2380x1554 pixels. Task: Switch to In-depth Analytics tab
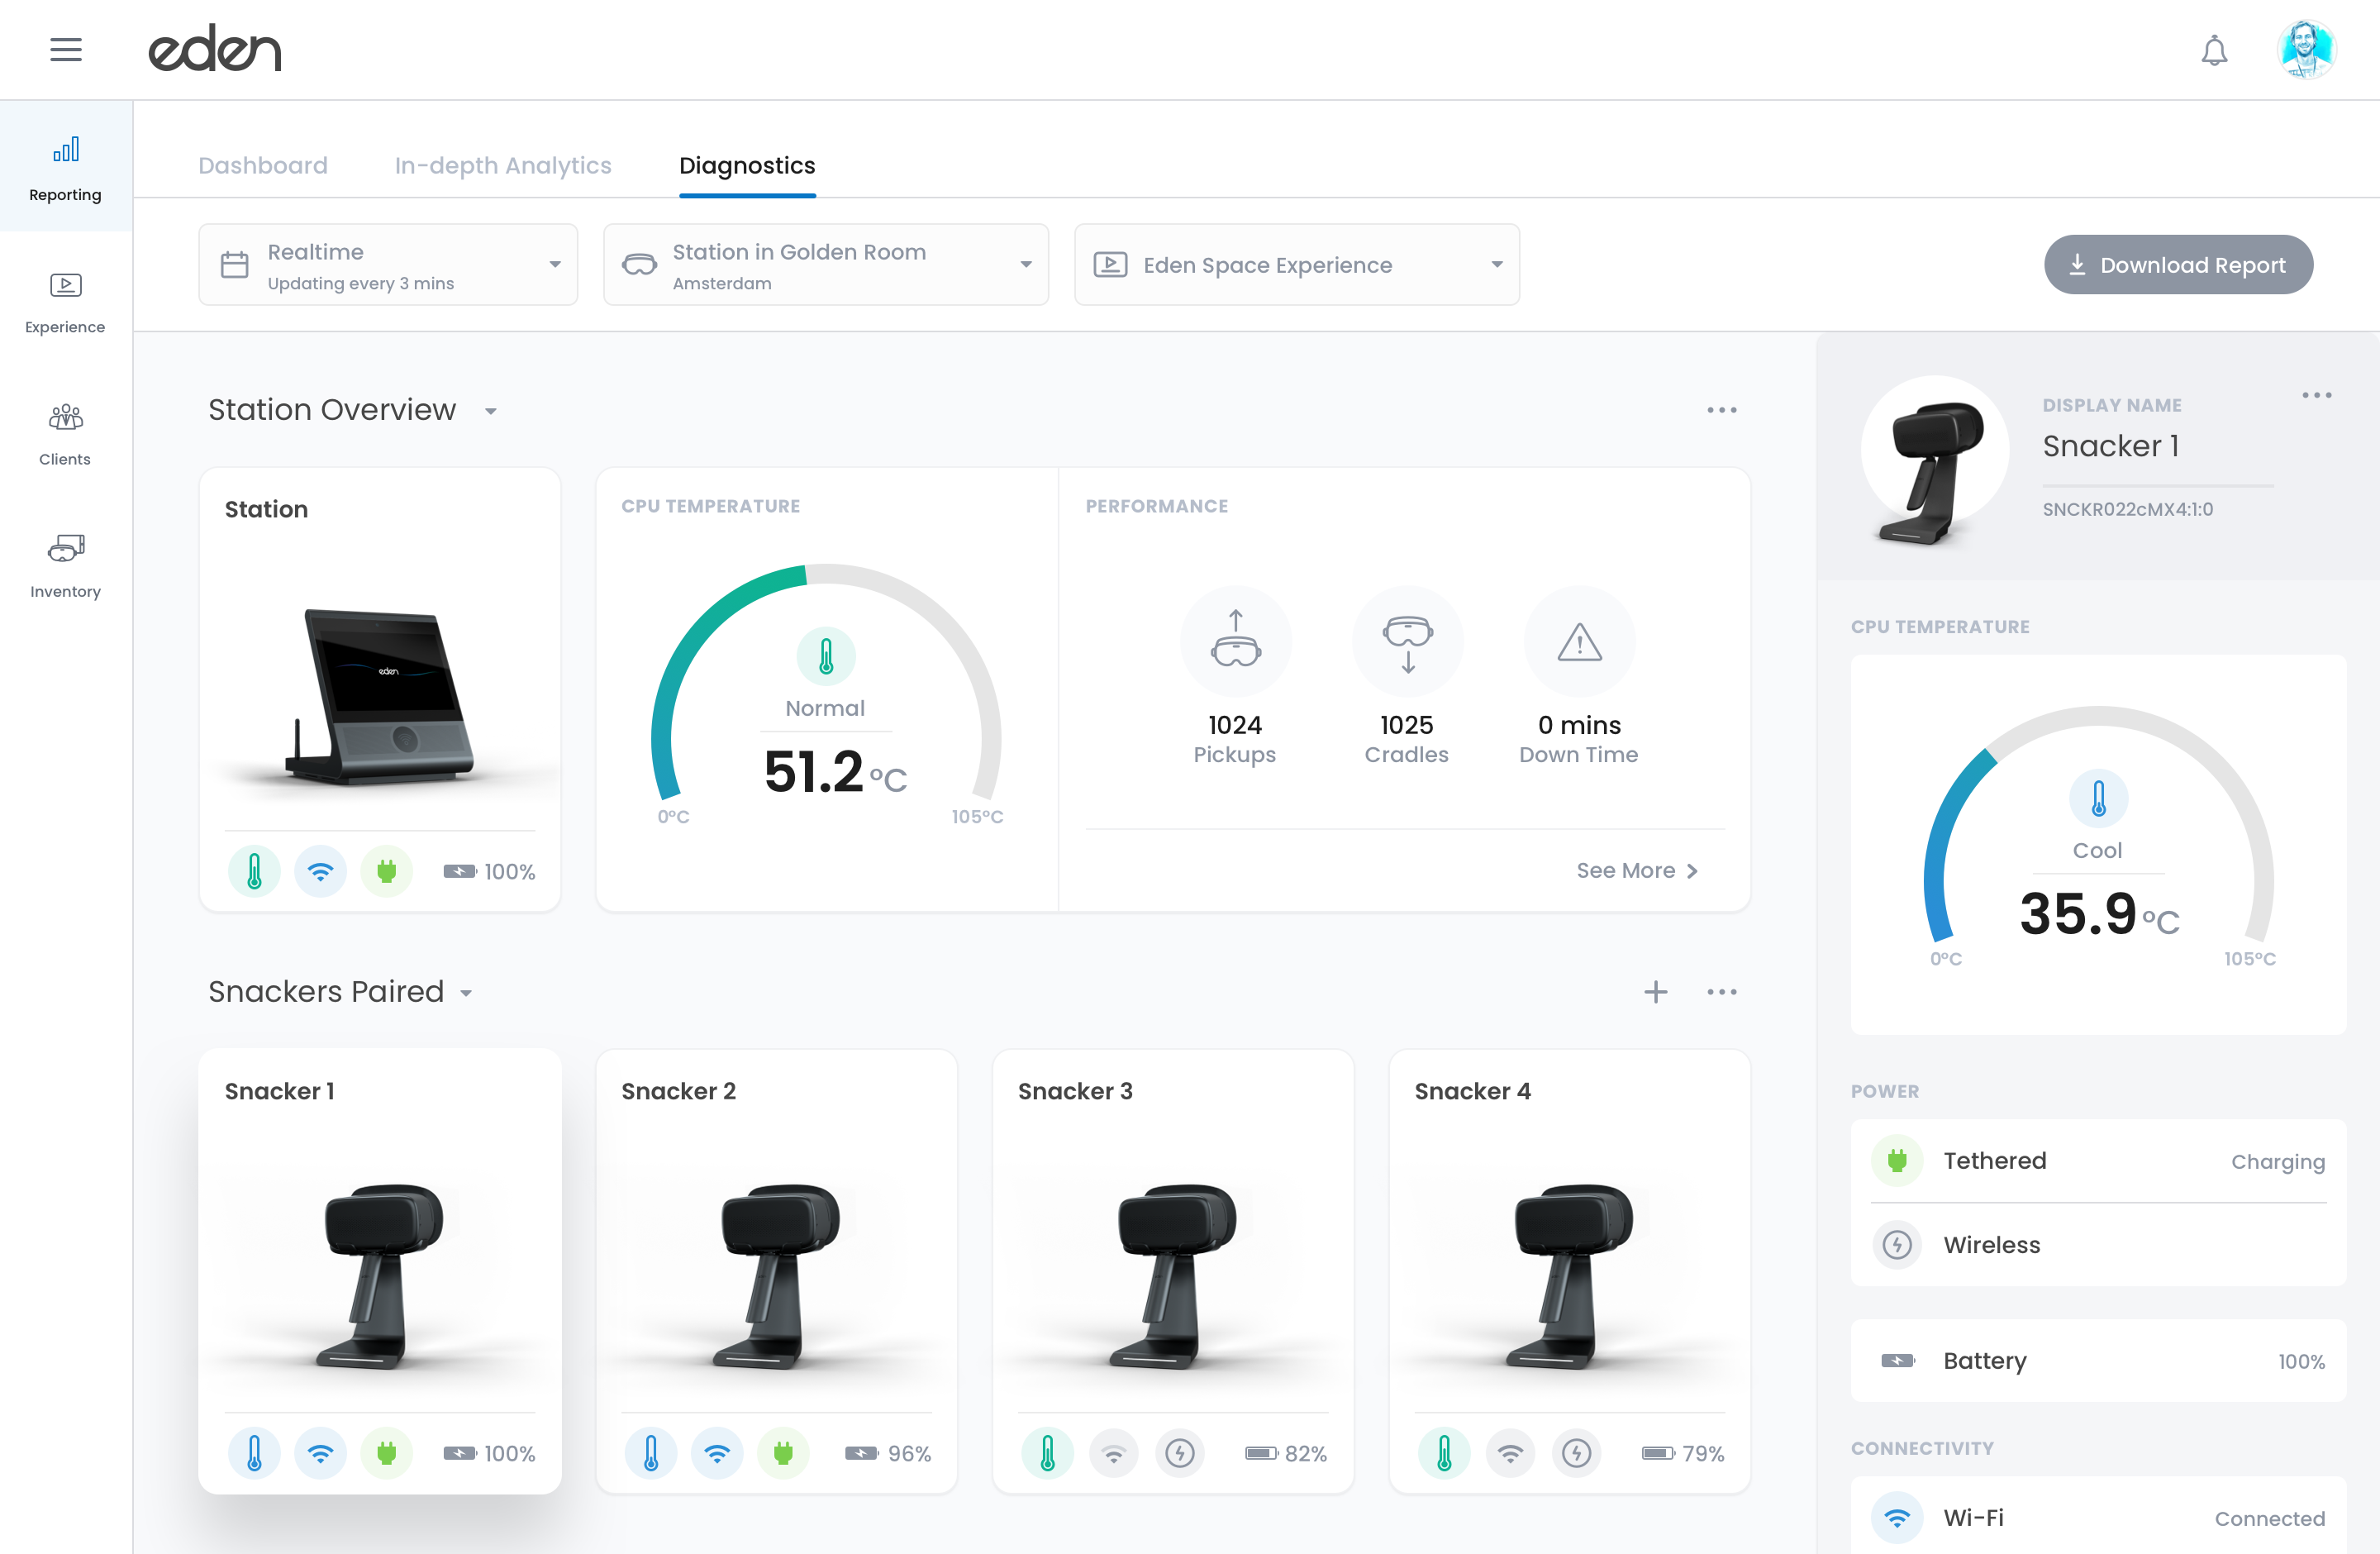pos(503,165)
